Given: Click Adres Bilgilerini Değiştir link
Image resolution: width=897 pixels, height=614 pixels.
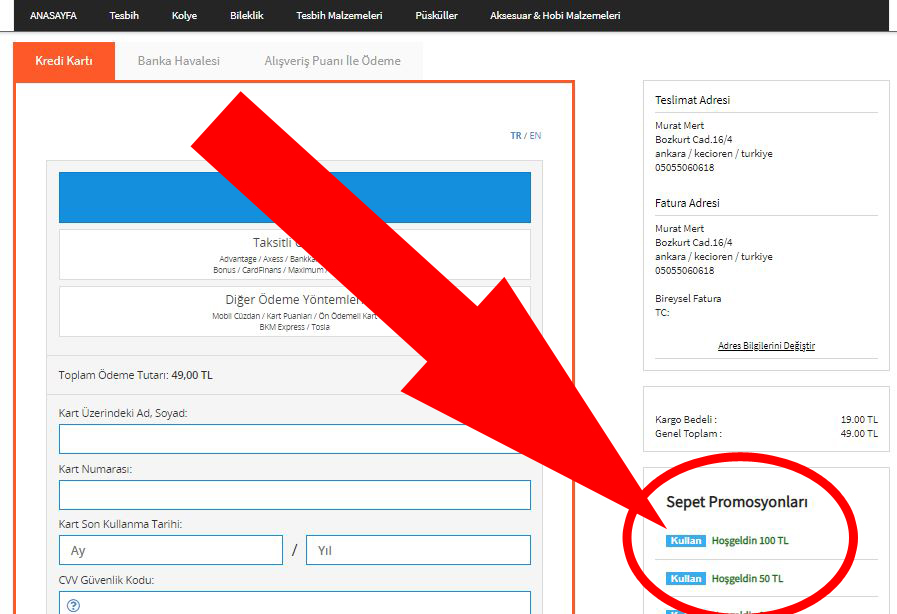Looking at the screenshot, I should (766, 346).
